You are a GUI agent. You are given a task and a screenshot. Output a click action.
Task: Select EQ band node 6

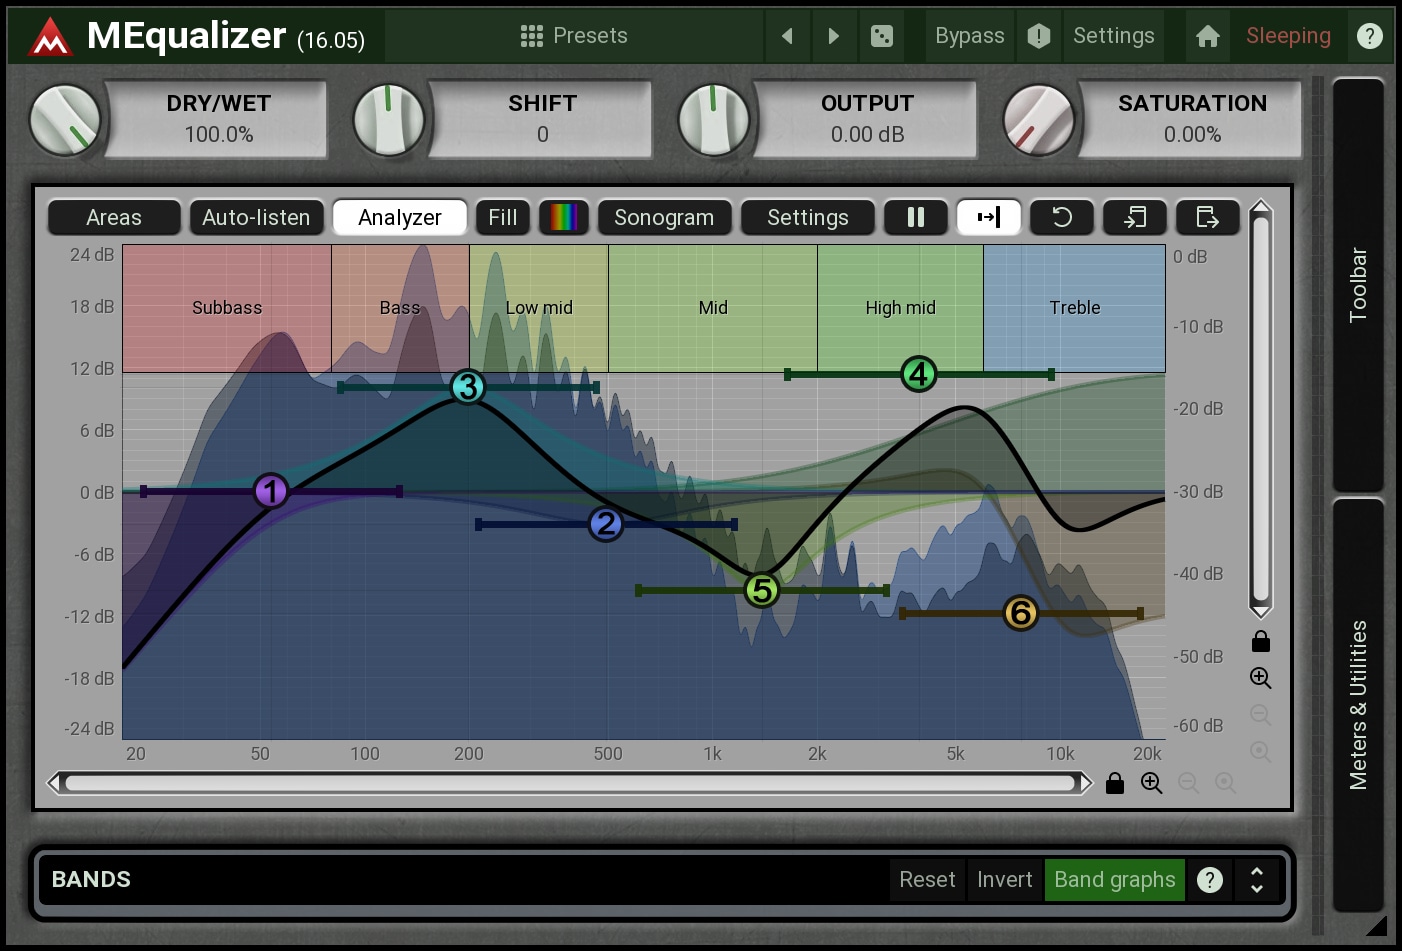point(1021,613)
